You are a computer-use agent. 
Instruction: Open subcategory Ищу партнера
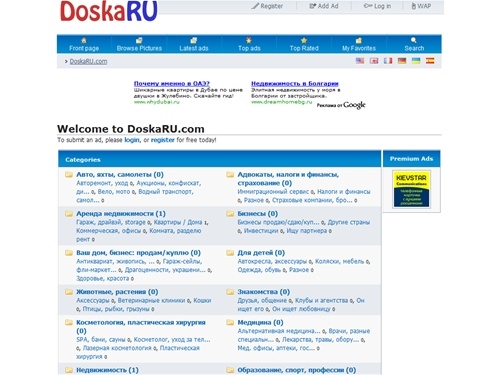coord(307,231)
